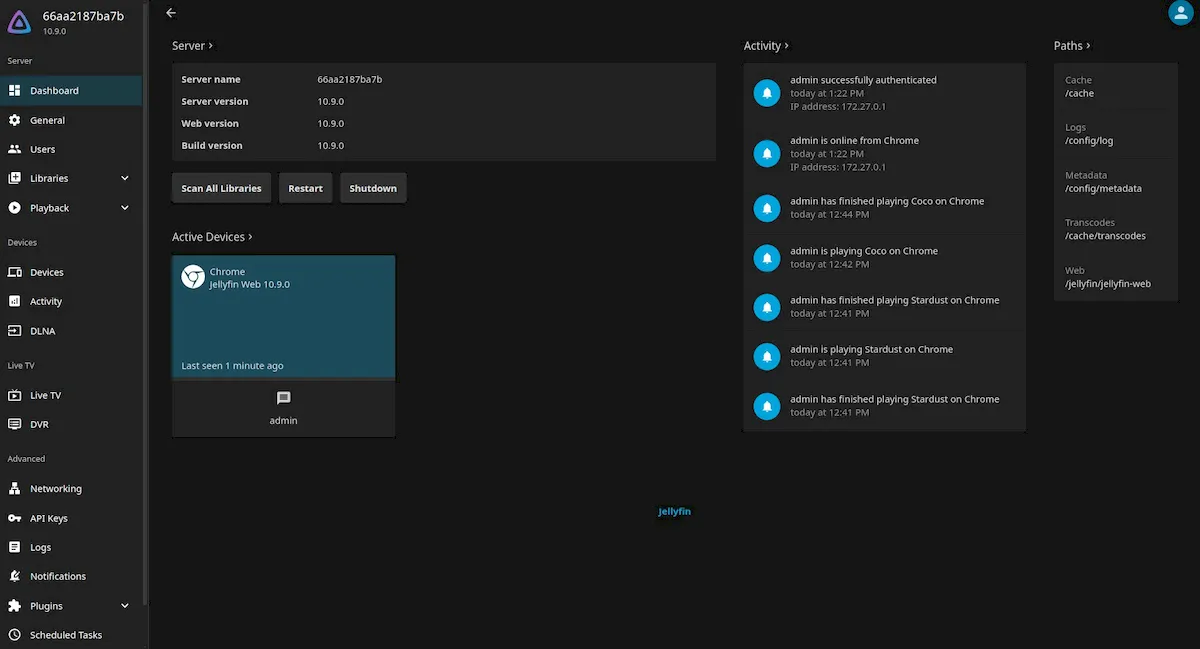Click the Activity chart icon in sidebar
This screenshot has width=1200, height=649.
pos(14,301)
